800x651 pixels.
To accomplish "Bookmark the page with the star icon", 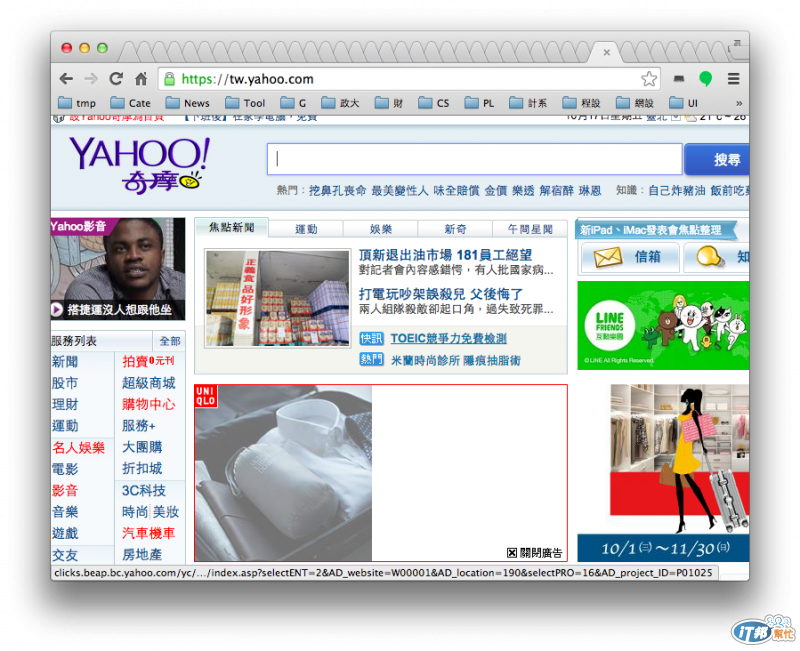I will pyautogui.click(x=648, y=79).
